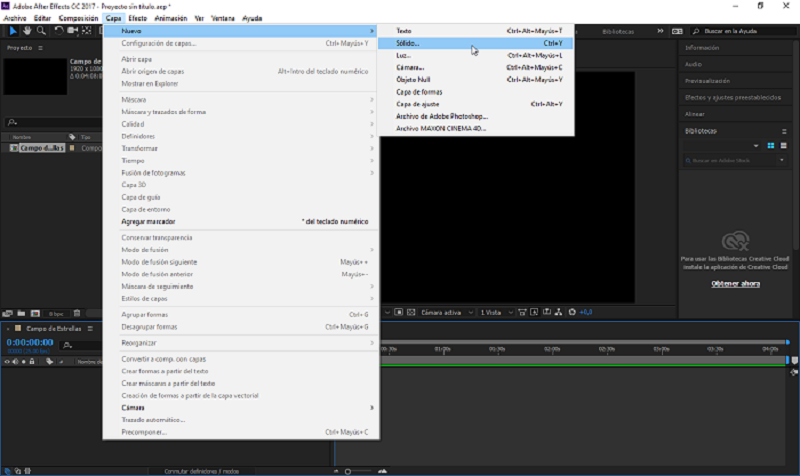Viewport: 800px width, 476px height.
Task: Click the Campo de Estrellas composition color label
Action: 18,329
